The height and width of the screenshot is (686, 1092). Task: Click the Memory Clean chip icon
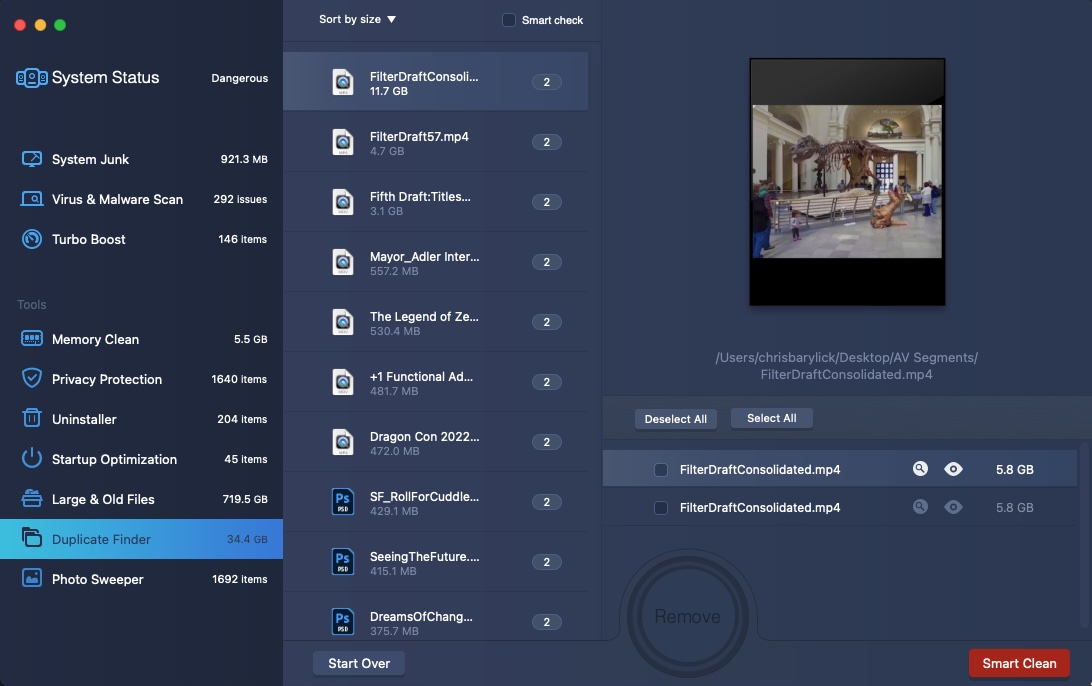coord(31,339)
